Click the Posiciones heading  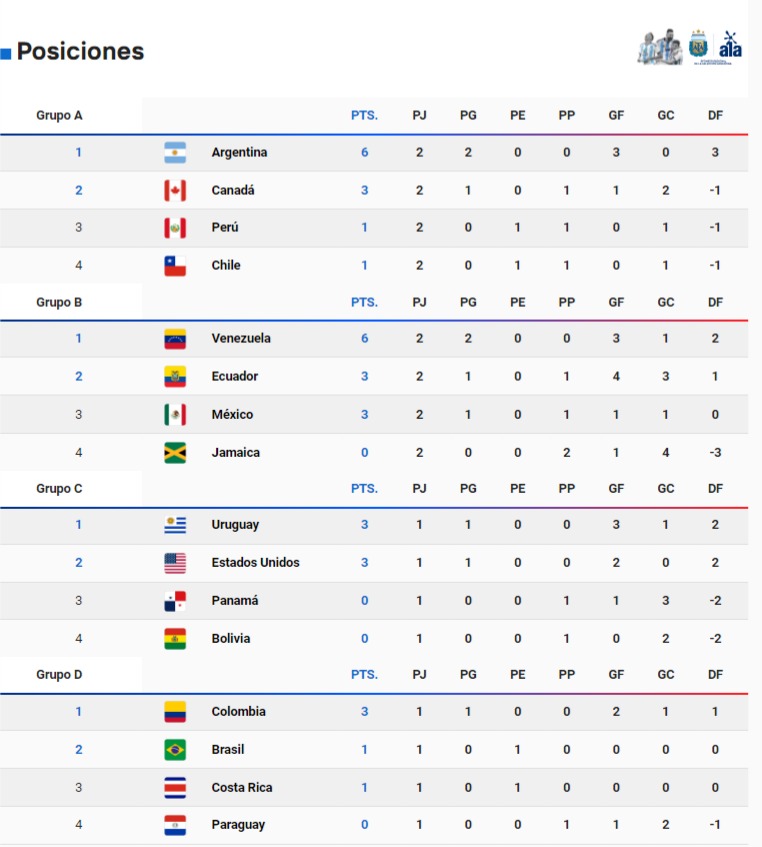tap(80, 51)
